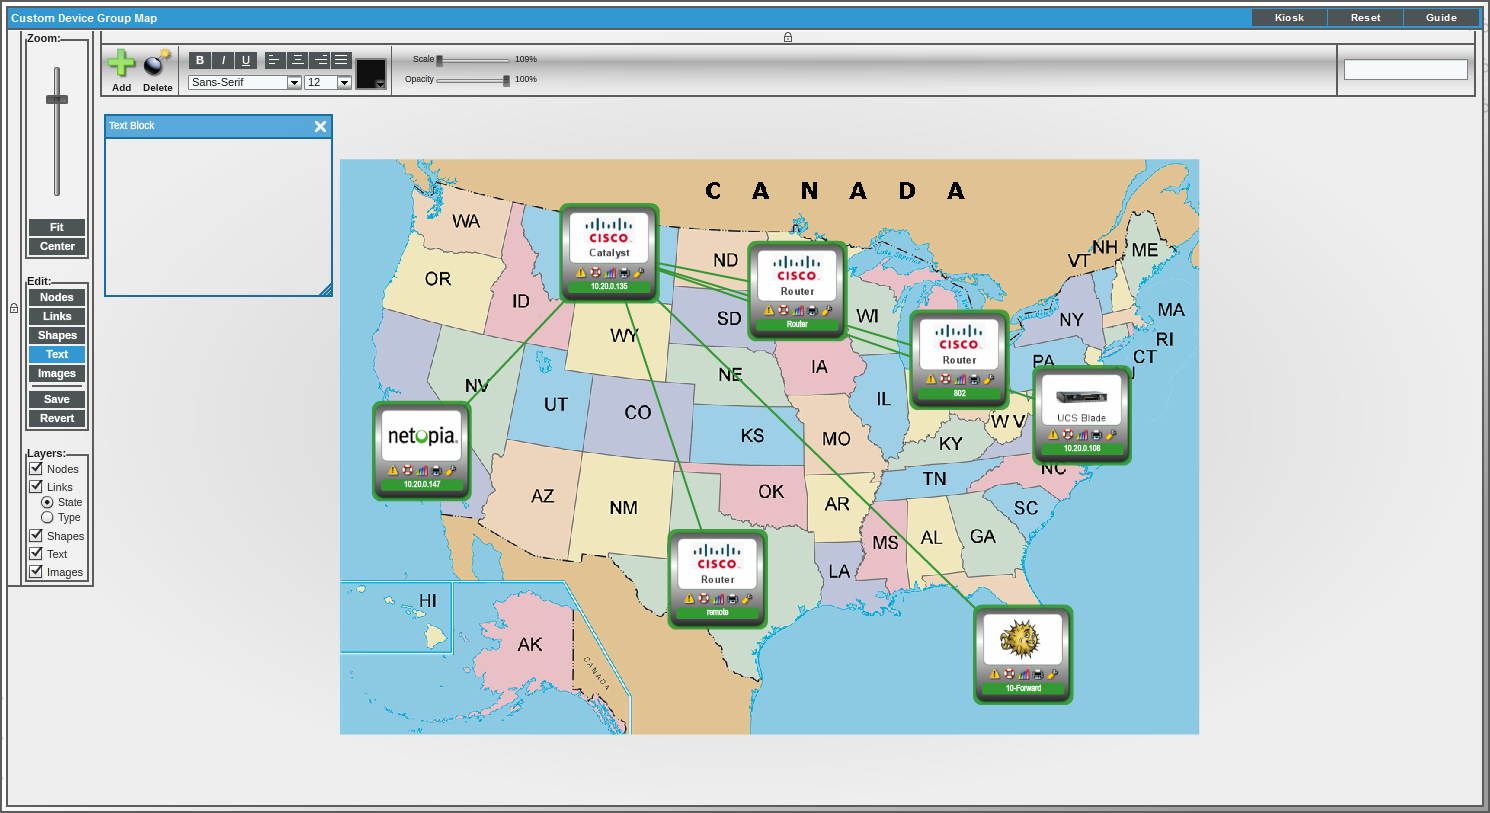
Task: Open the font size dropdown
Action: coord(344,82)
